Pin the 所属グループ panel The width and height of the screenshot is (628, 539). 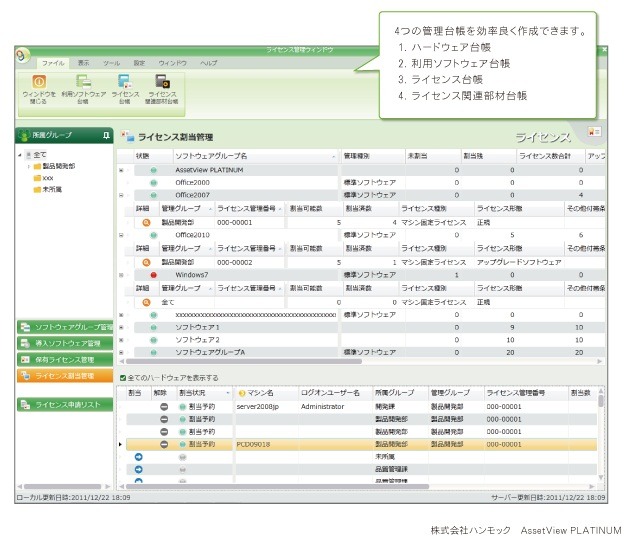[x=106, y=135]
